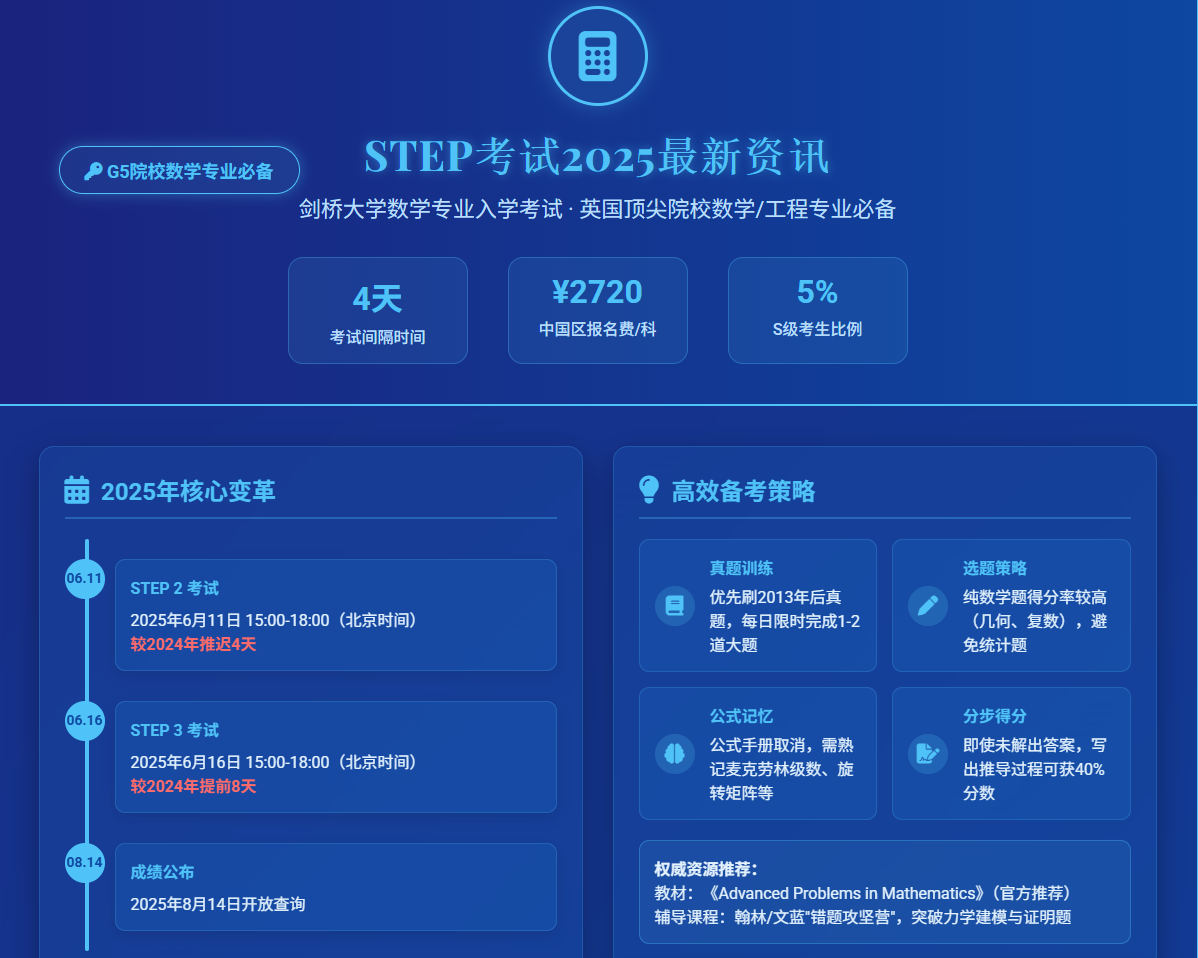
Task: Open the 5% S级考生比例 stat card
Action: click(x=818, y=310)
